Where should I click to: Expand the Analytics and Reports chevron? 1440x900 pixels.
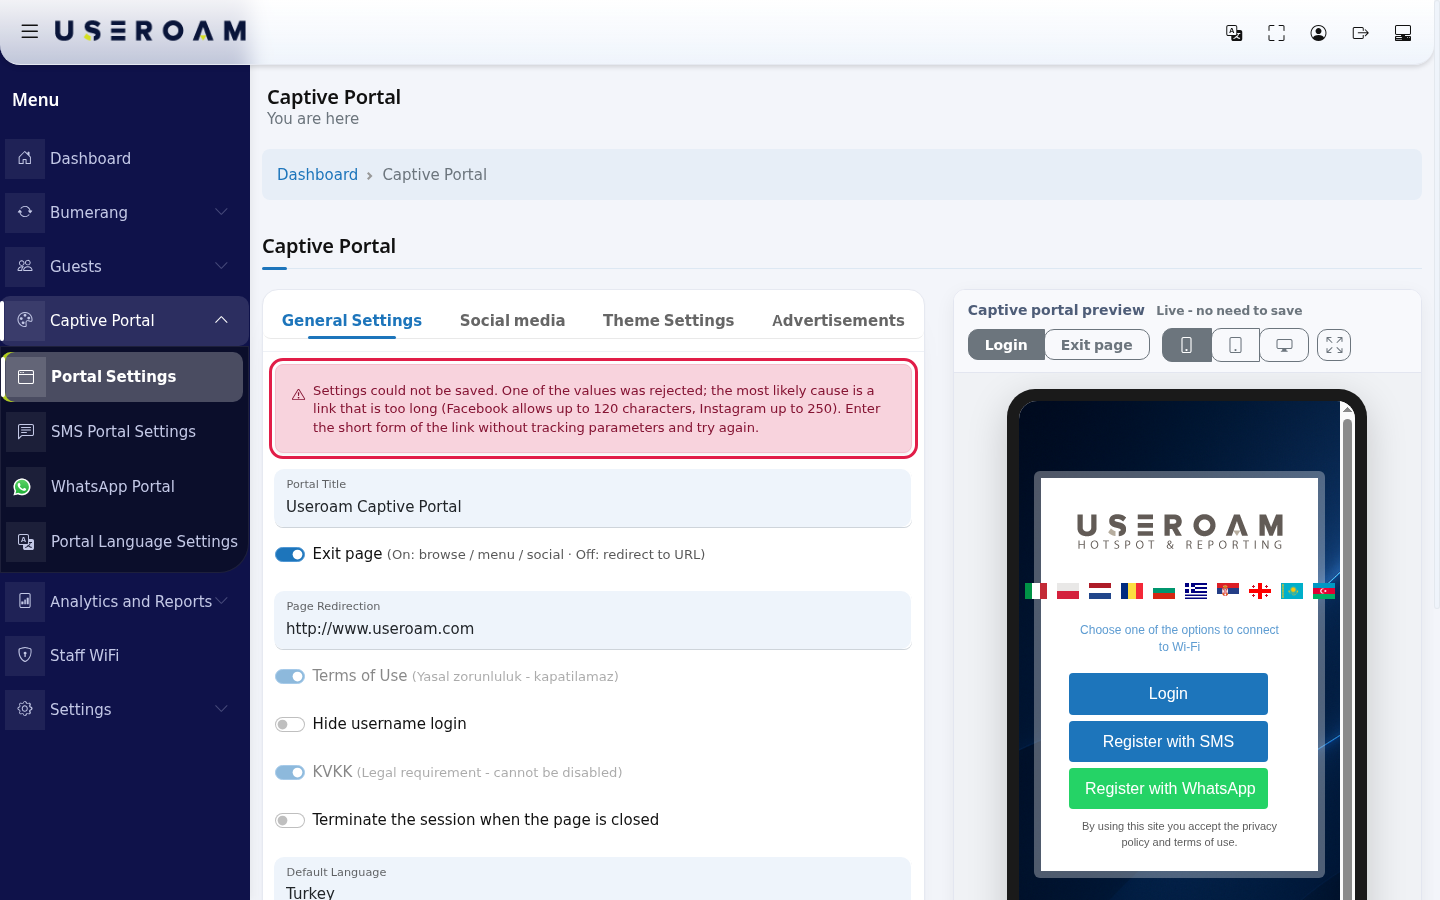pyautogui.click(x=221, y=601)
